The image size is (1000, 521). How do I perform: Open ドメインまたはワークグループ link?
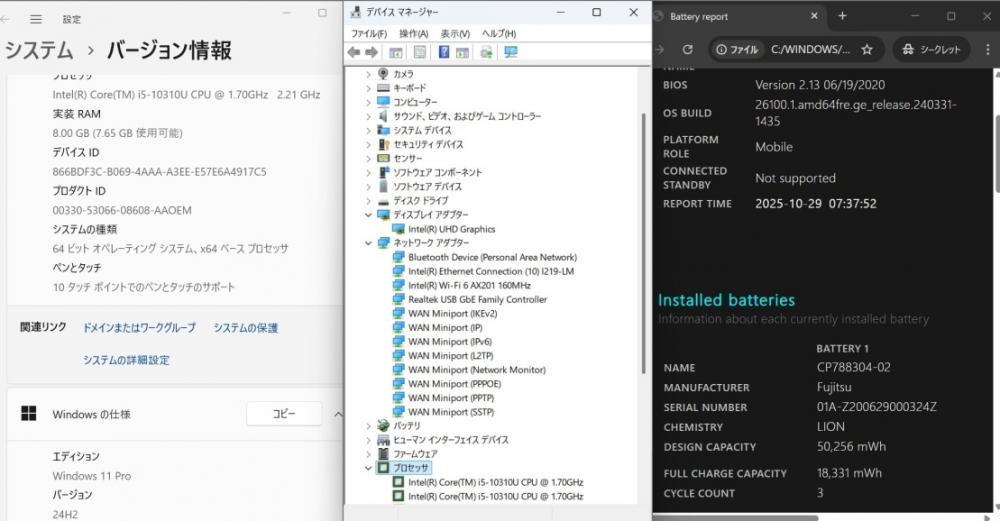139,328
